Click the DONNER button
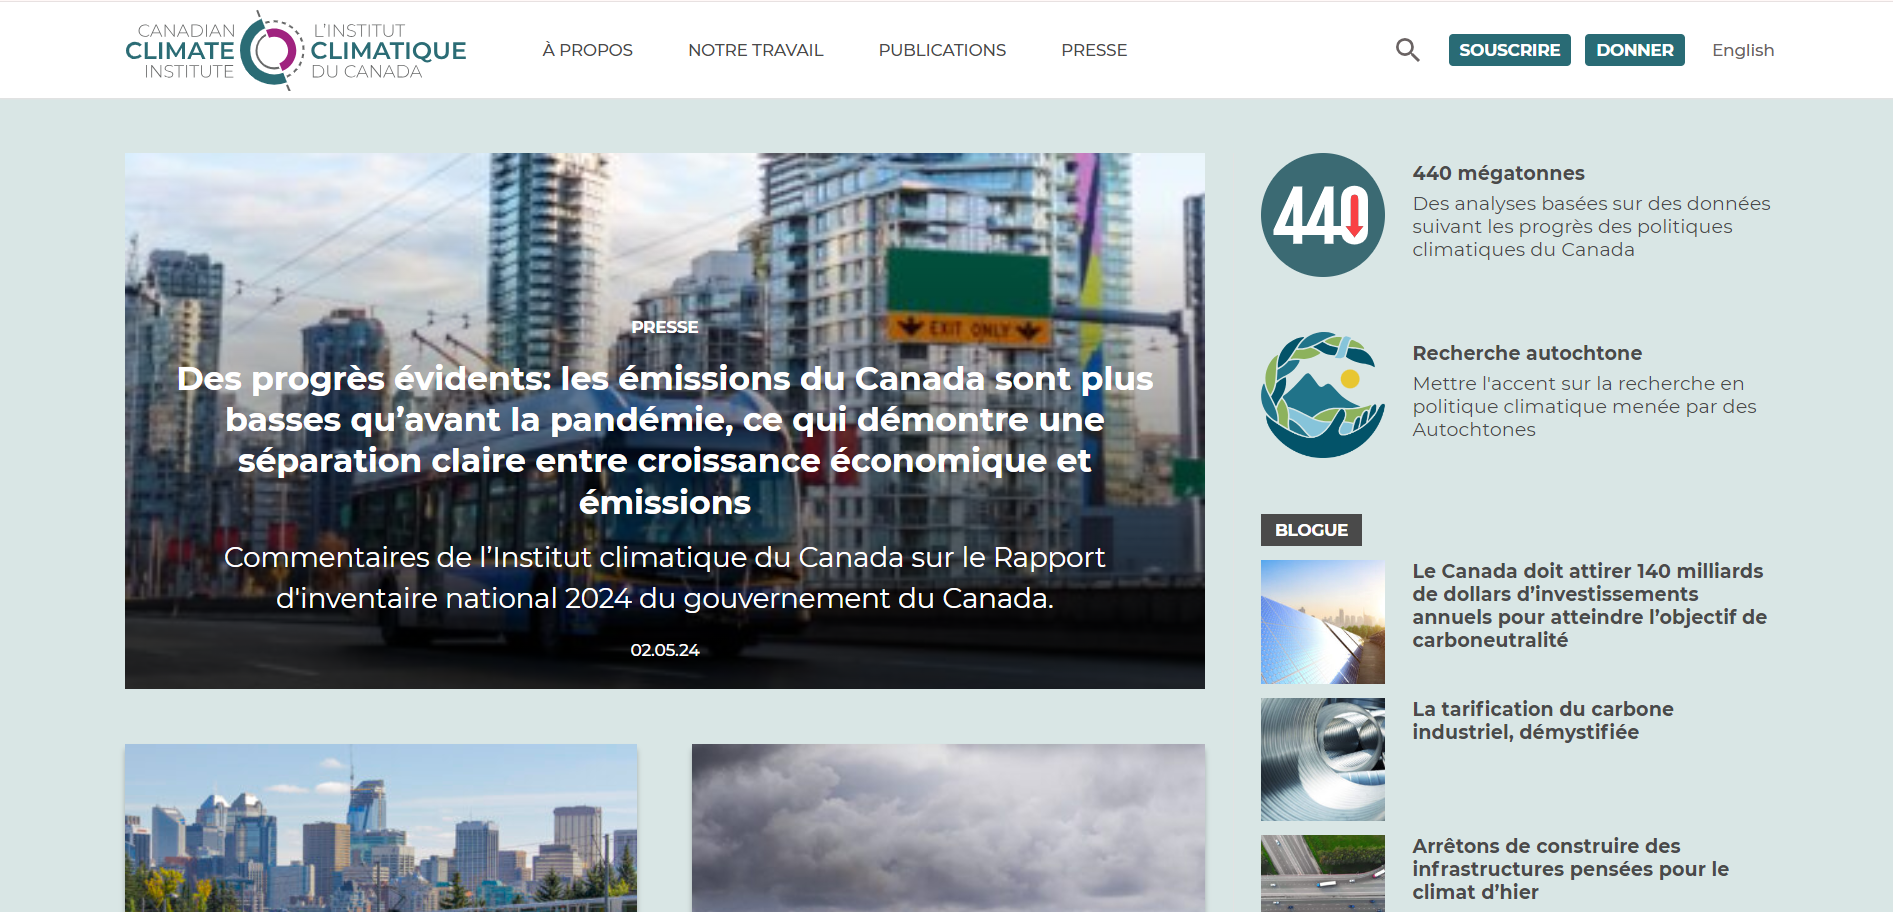Screen dimensions: 1893x912 coord(1634,50)
